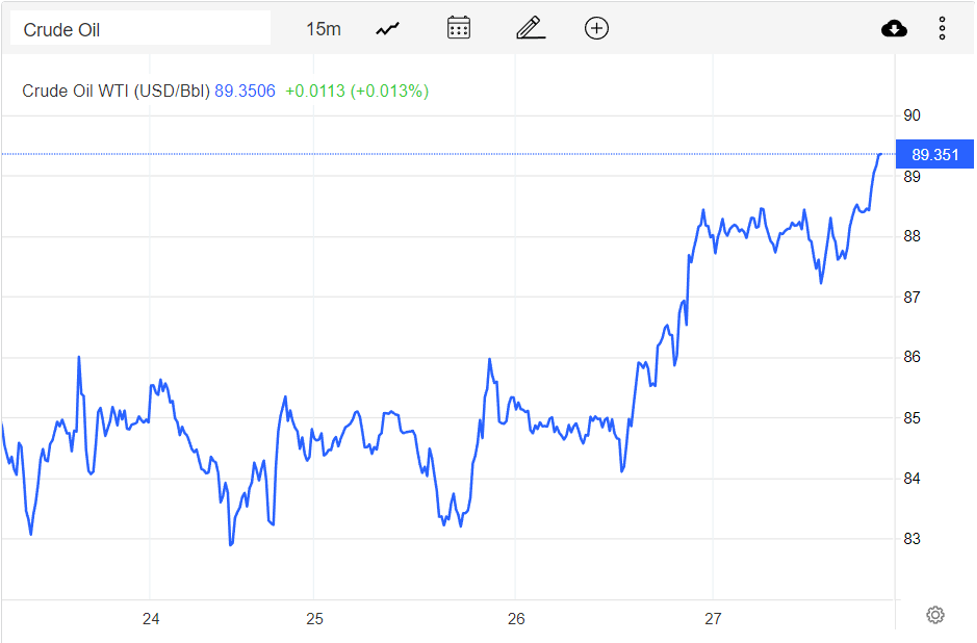Click the 83 price axis label

pyautogui.click(x=912, y=539)
